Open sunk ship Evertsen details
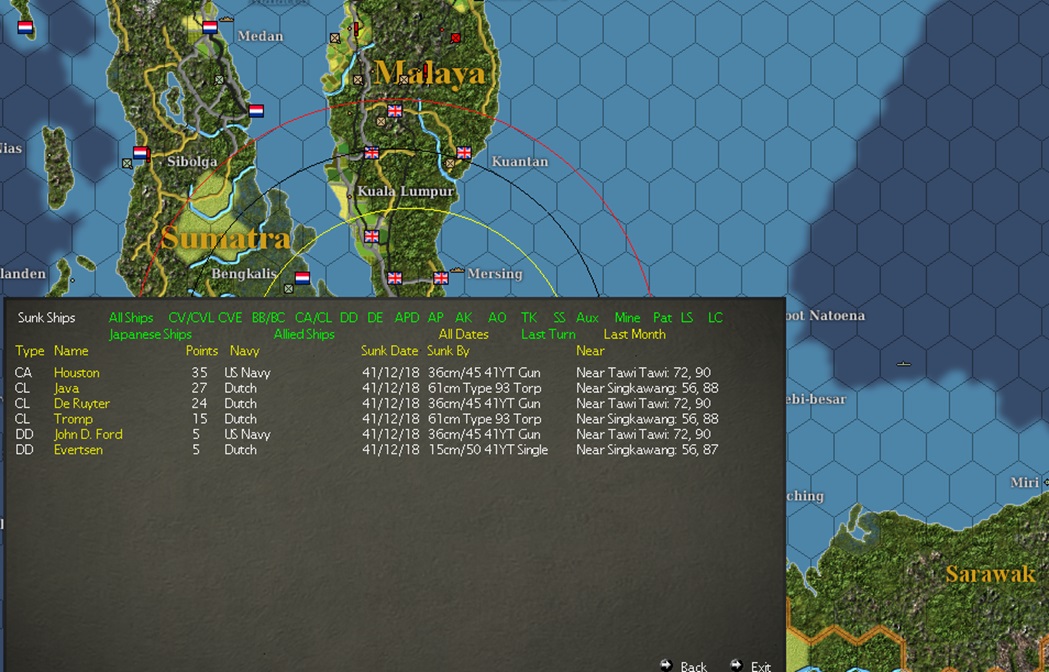This screenshot has height=672, width=1049. click(78, 450)
